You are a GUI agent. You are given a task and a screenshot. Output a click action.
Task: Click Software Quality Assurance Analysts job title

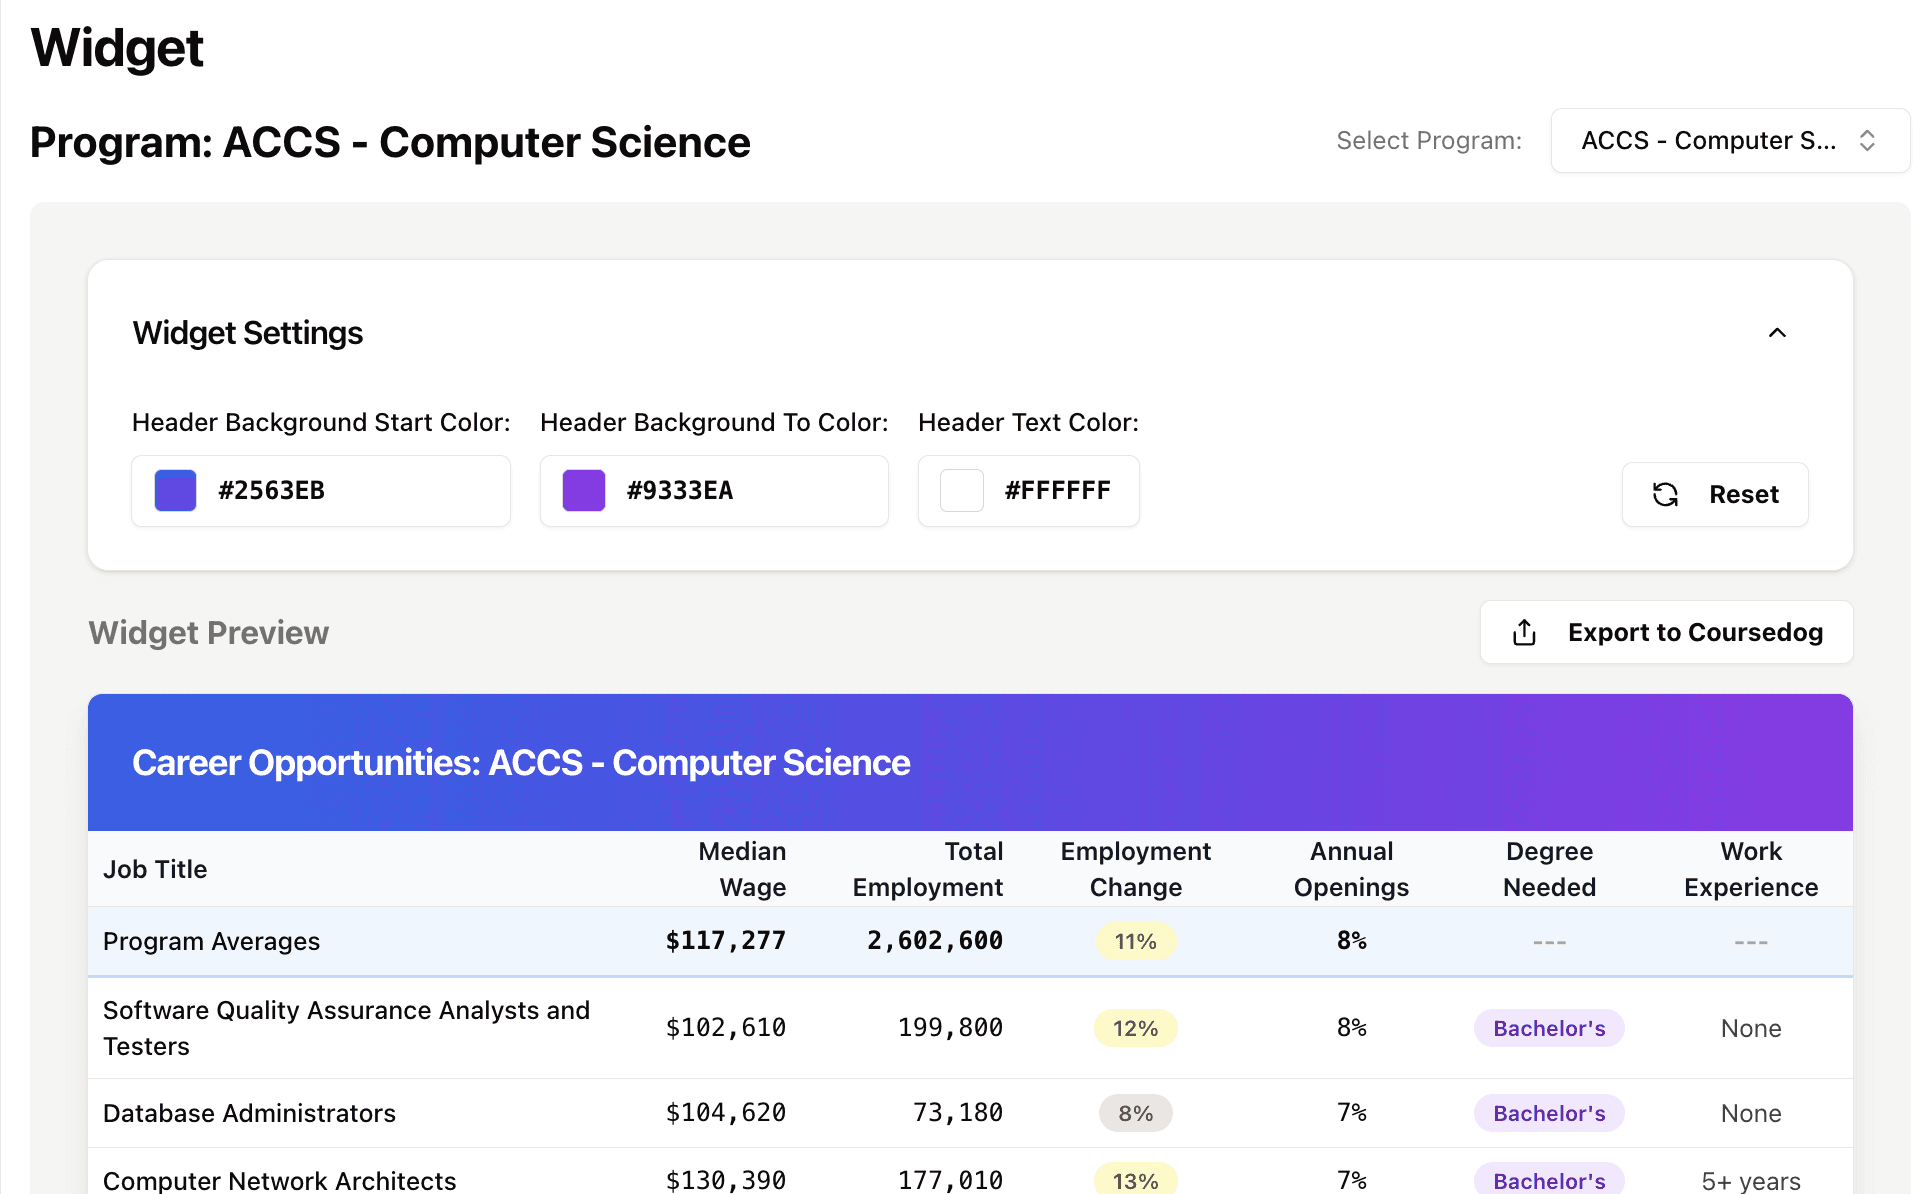(346, 1028)
